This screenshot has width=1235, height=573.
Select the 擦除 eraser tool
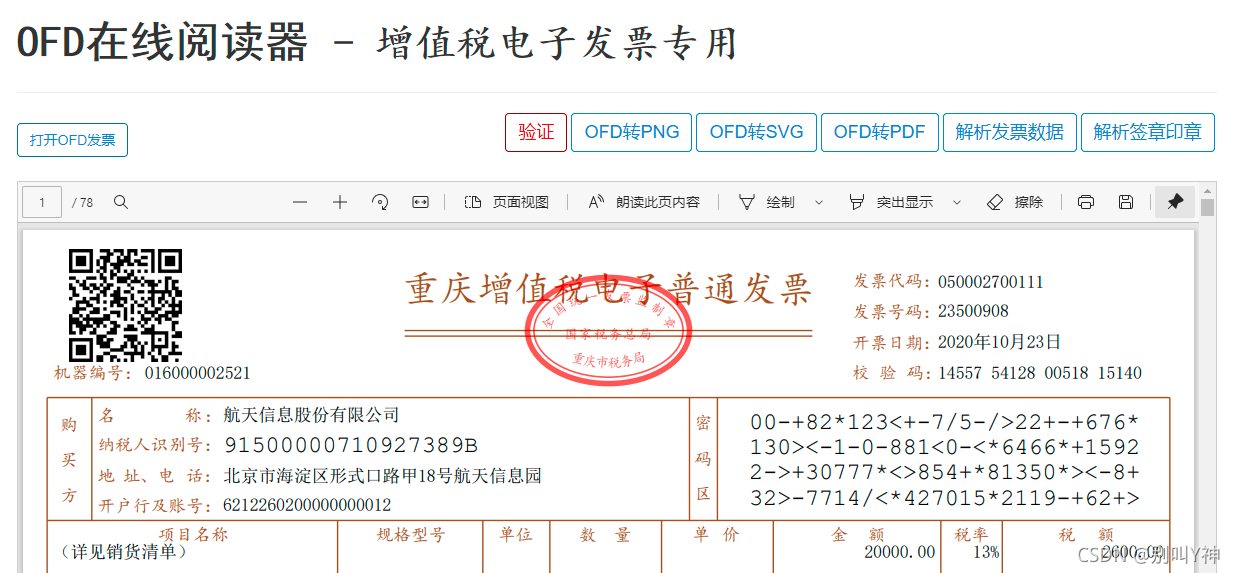coord(1015,202)
